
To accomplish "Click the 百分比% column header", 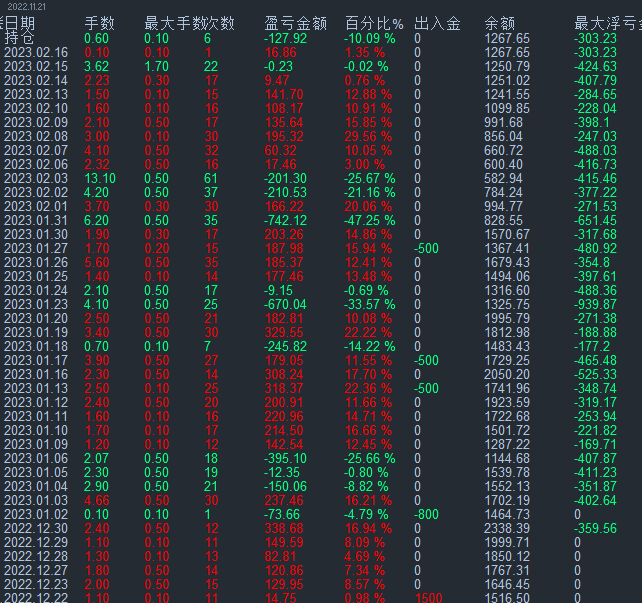I will (x=374, y=23).
